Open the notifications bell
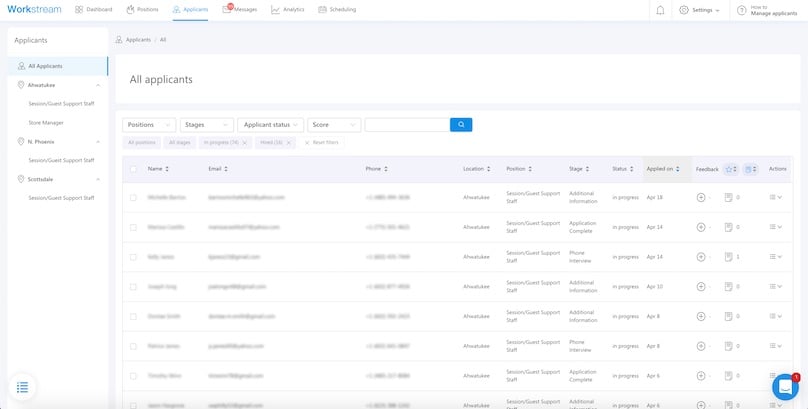The height and width of the screenshot is (409, 808). click(x=660, y=10)
